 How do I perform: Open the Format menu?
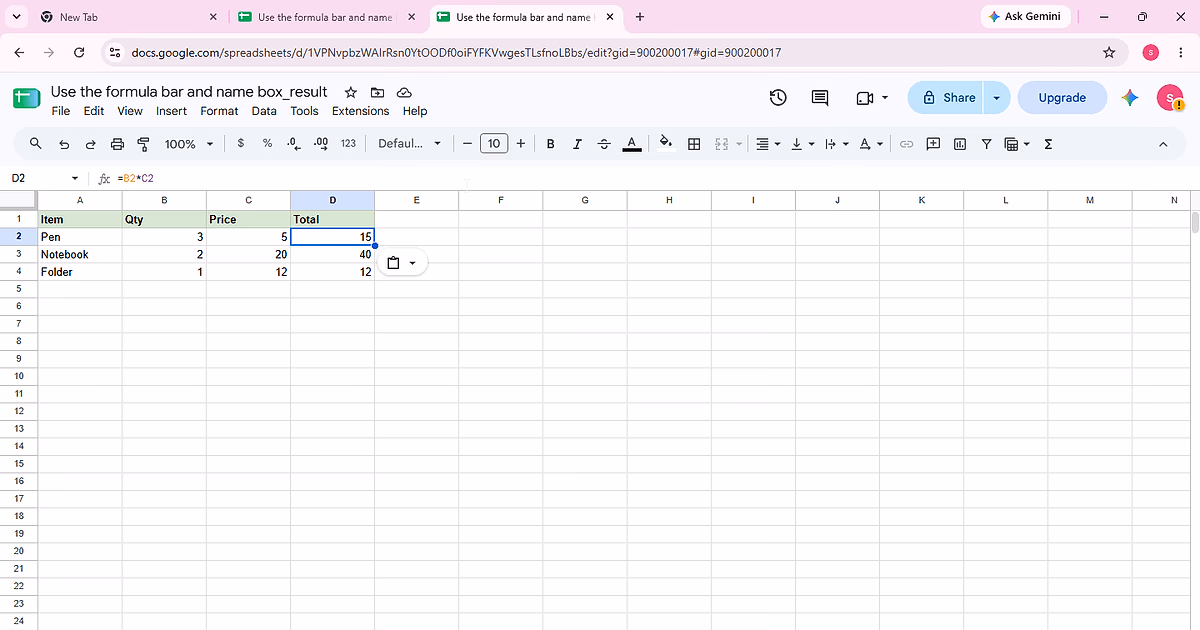tap(219, 111)
